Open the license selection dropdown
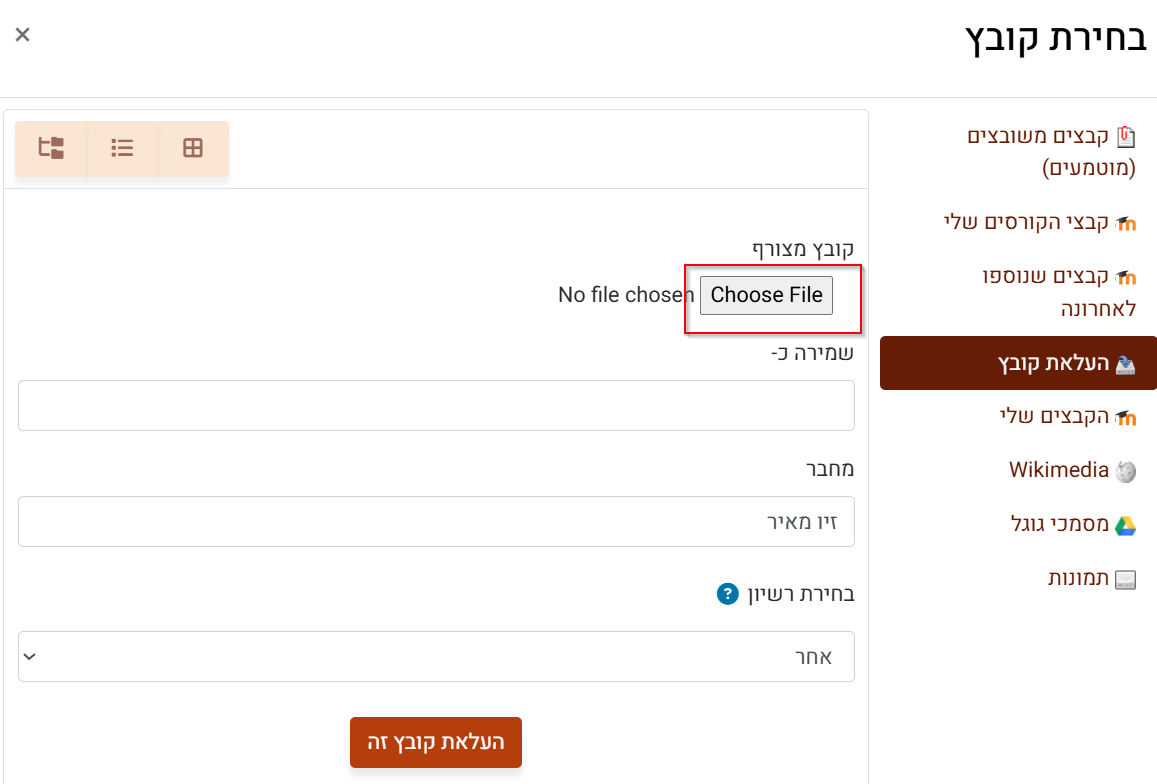 (436, 656)
